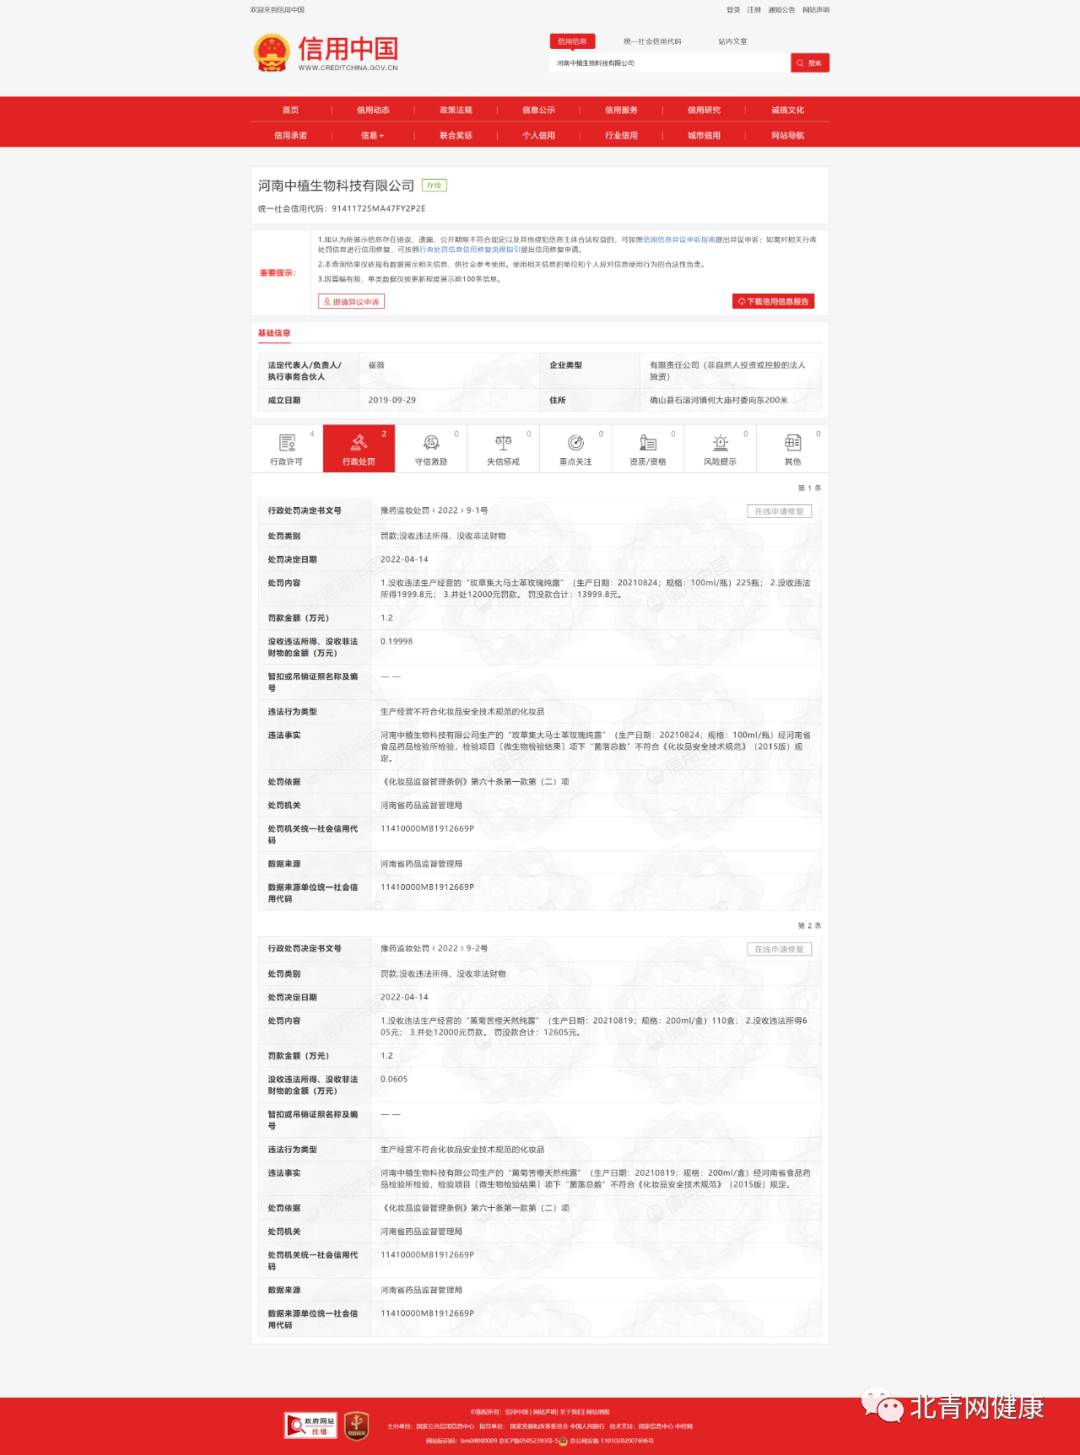Click the 行政许可 document icon
Screen dimensions: 1080x1455
point(287,442)
